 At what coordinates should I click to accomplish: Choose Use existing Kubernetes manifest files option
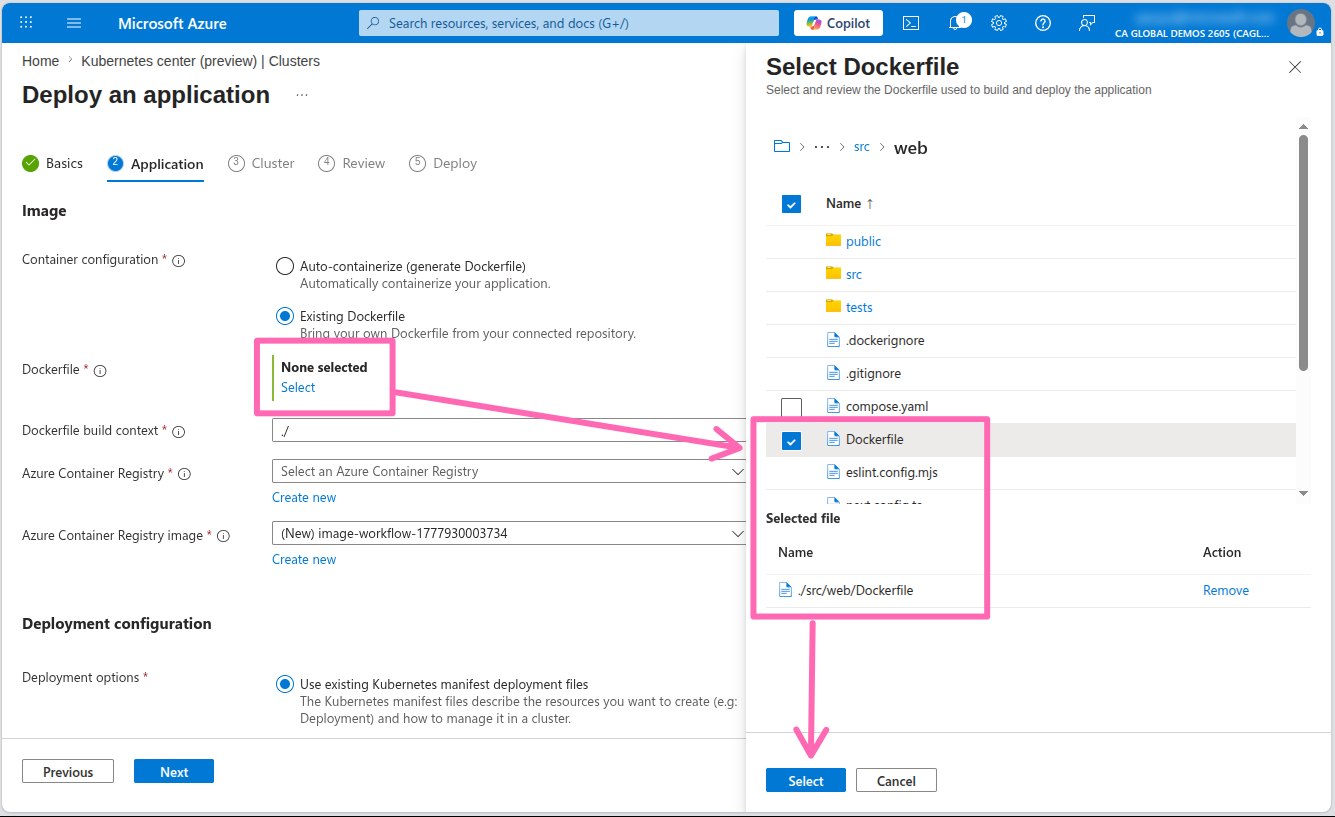[x=285, y=684]
